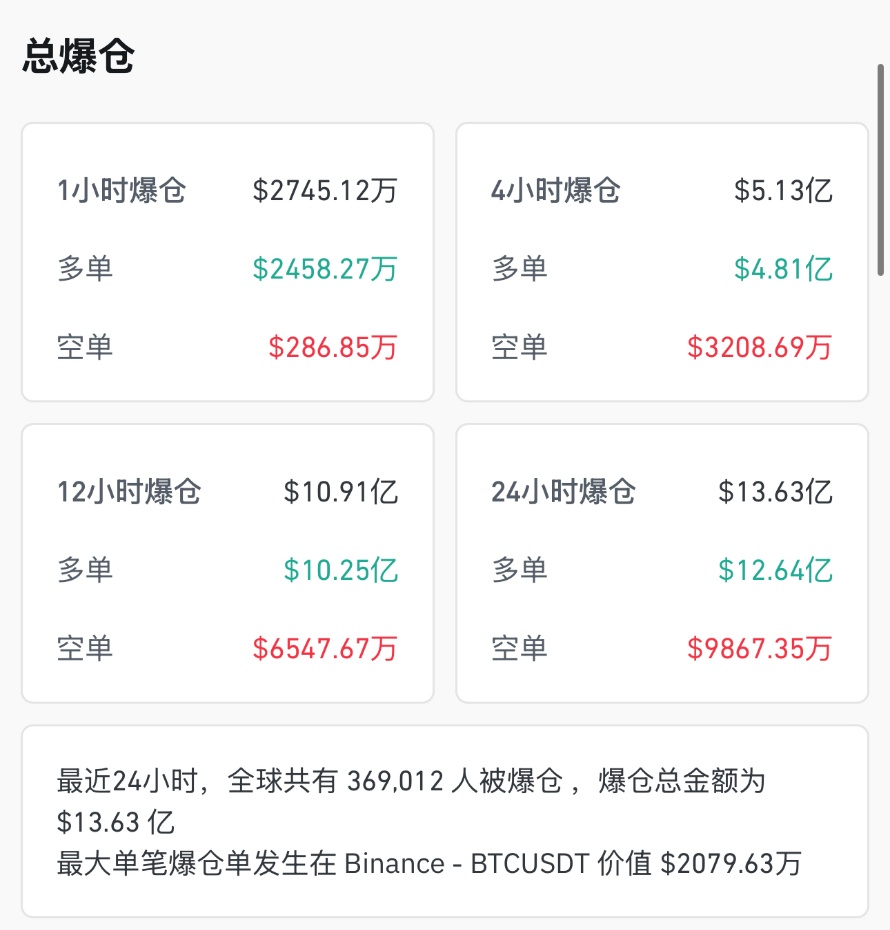Click 24-hour long value $12.64亿
Screen dimensions: 890x930
[x=775, y=570]
